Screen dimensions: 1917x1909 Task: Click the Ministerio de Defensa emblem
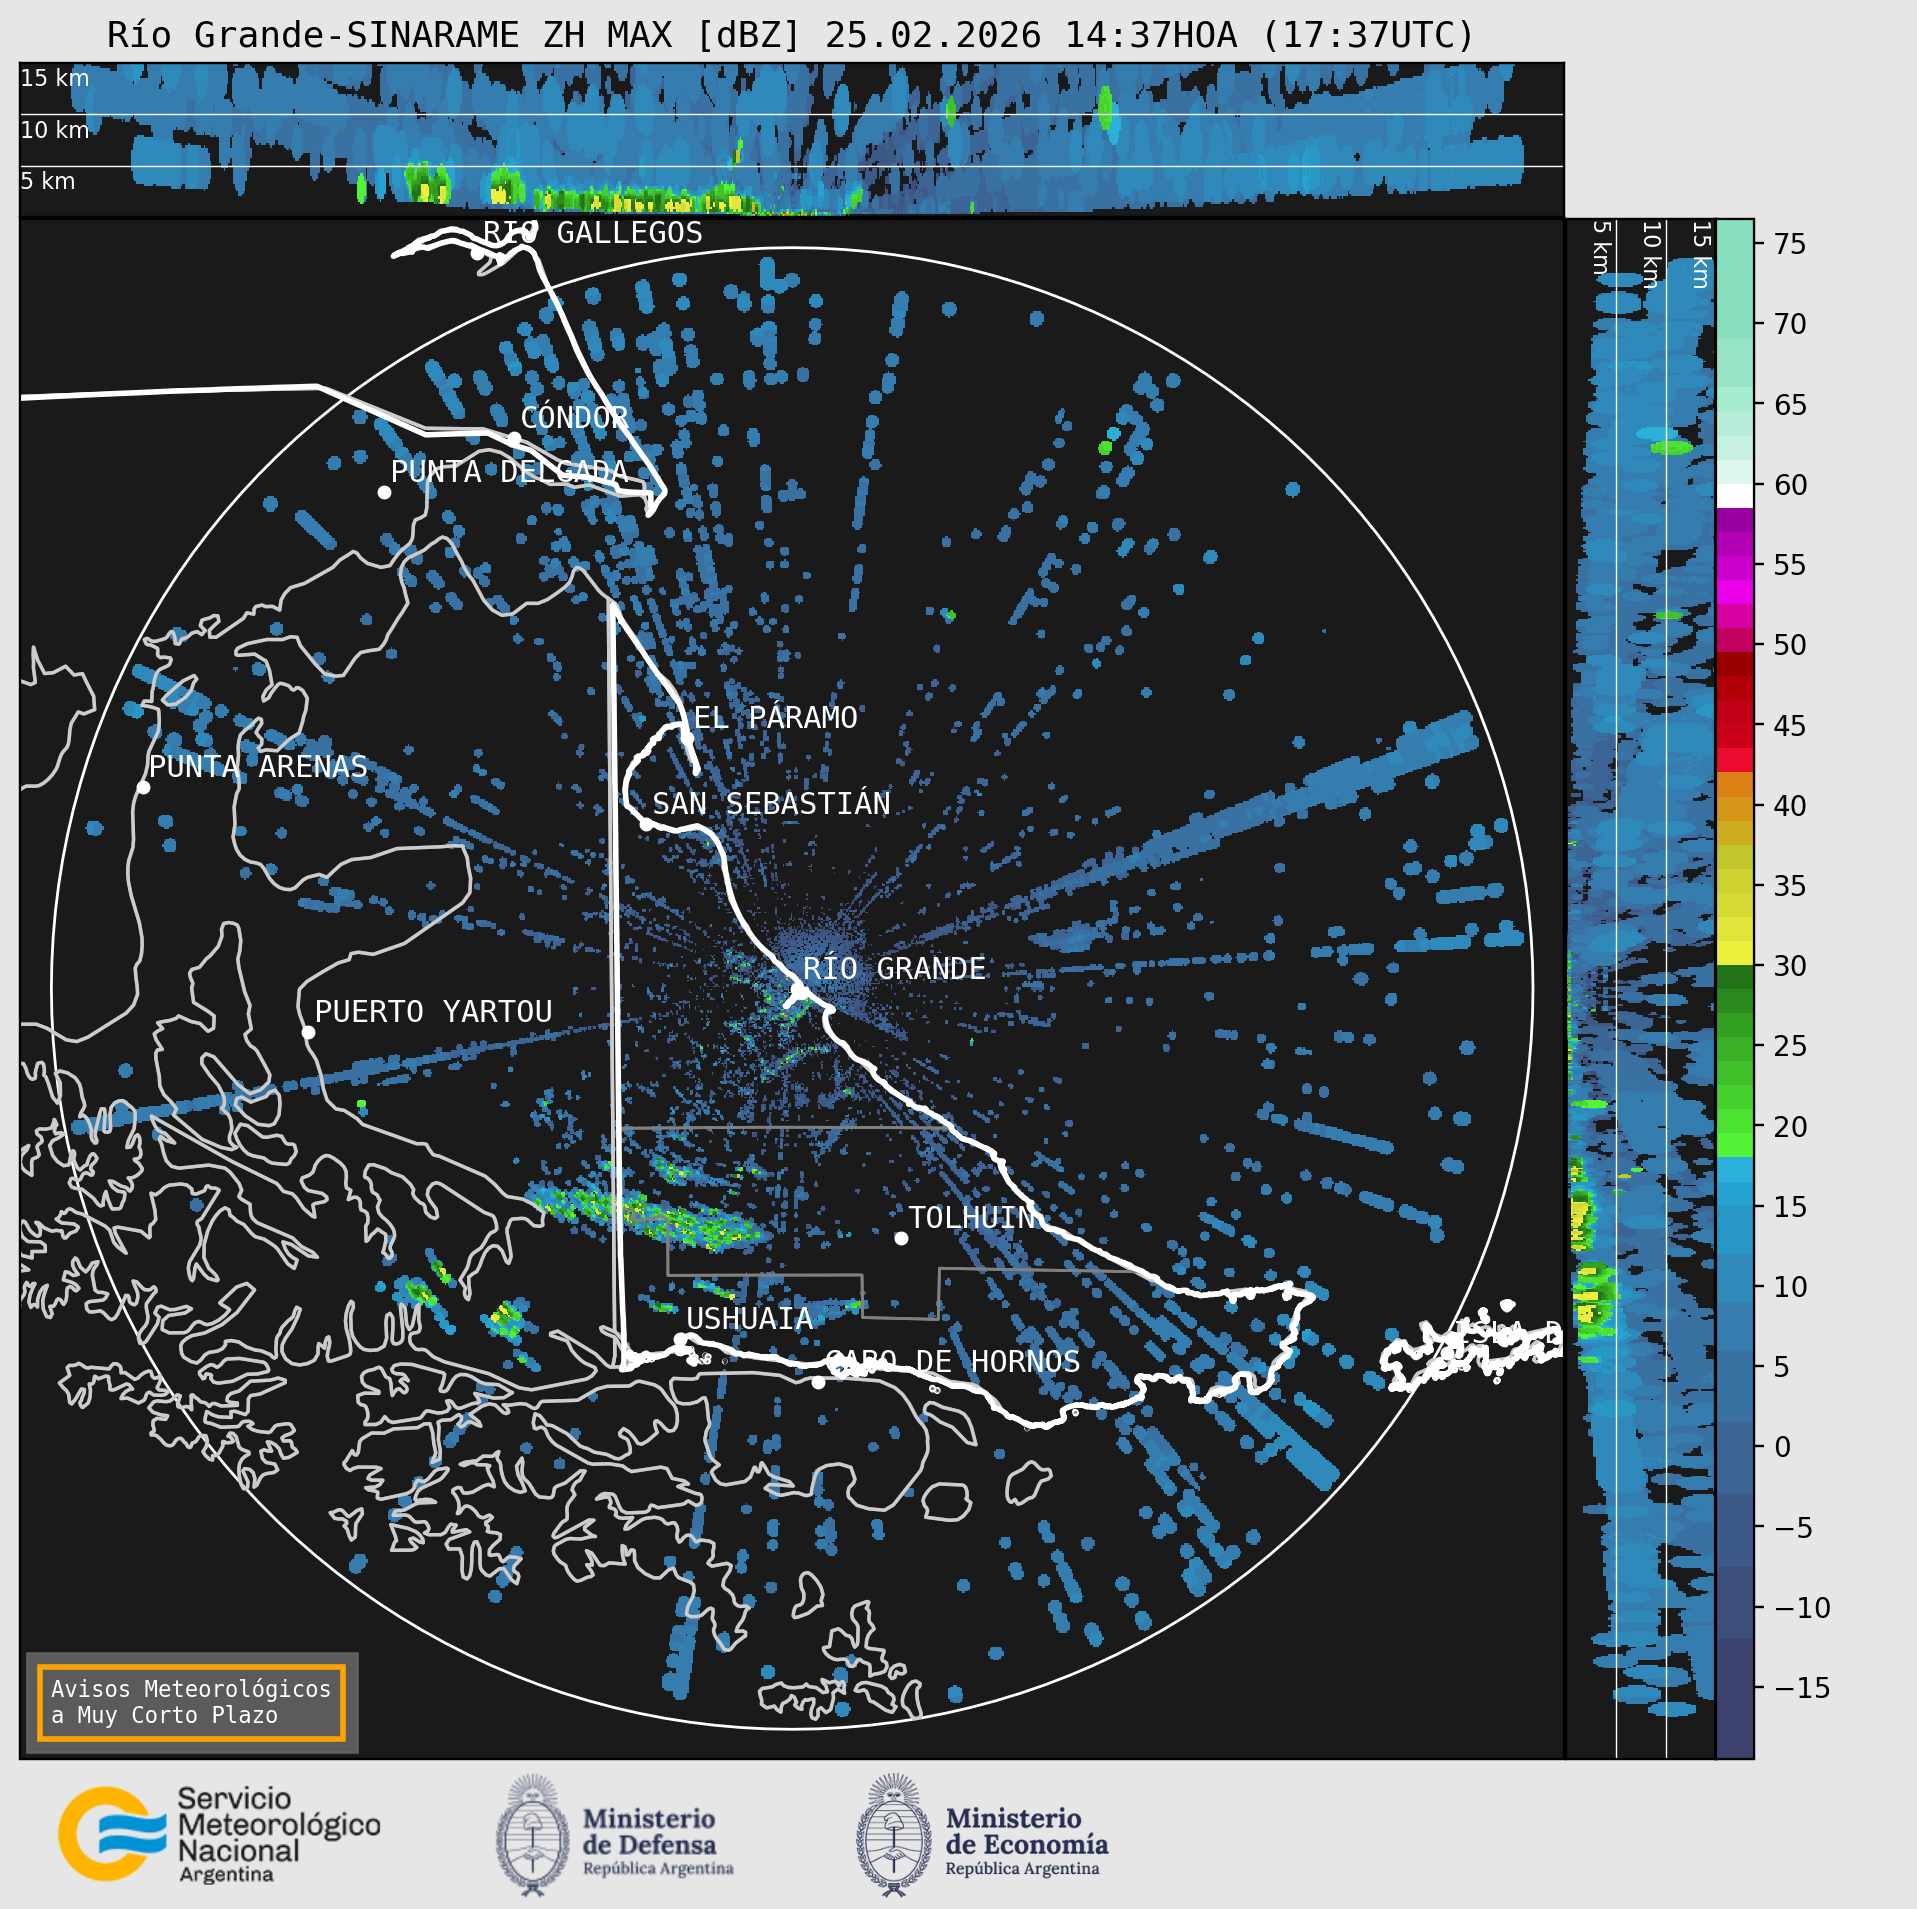[x=533, y=1835]
